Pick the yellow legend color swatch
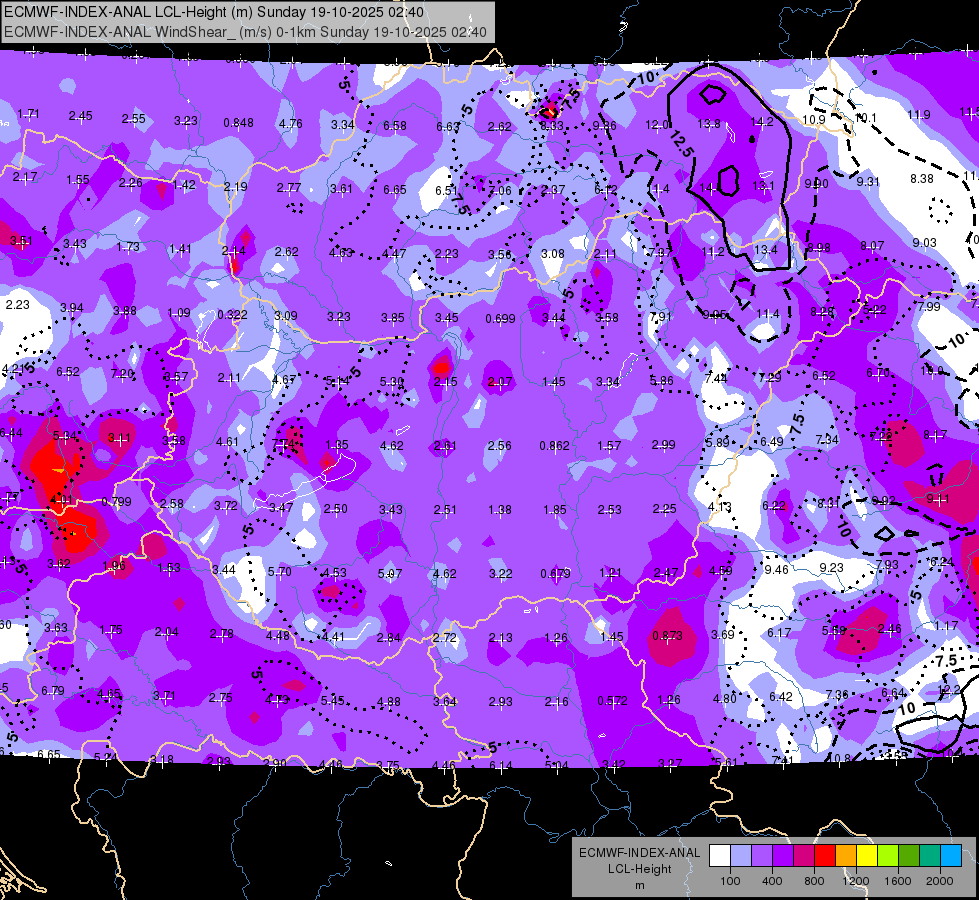The height and width of the screenshot is (900, 979). click(867, 856)
